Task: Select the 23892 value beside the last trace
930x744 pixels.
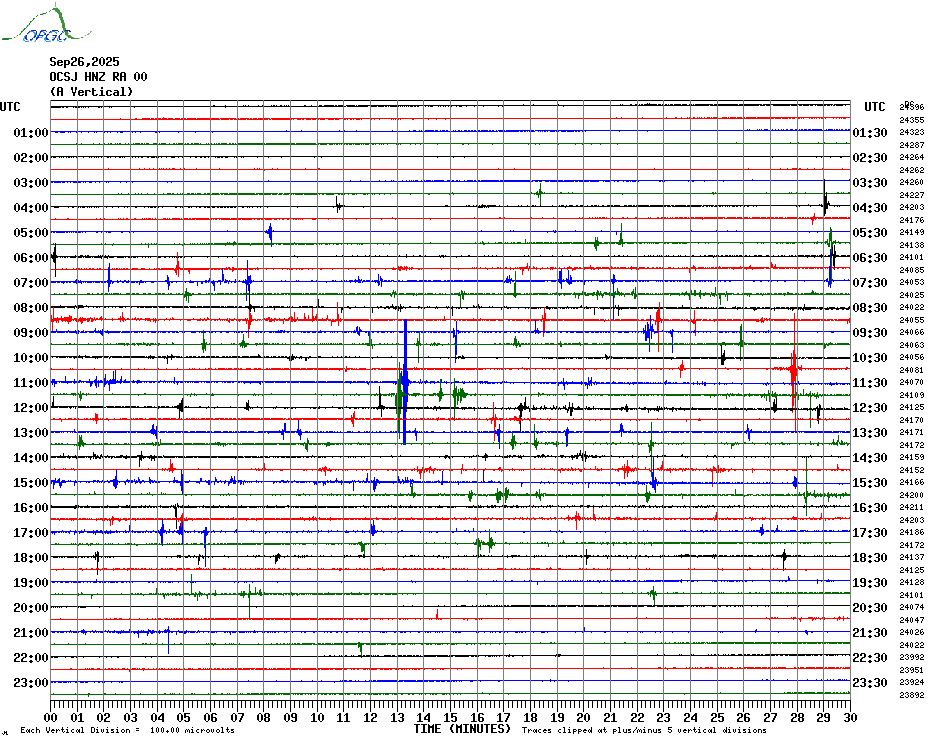Action: tap(912, 695)
